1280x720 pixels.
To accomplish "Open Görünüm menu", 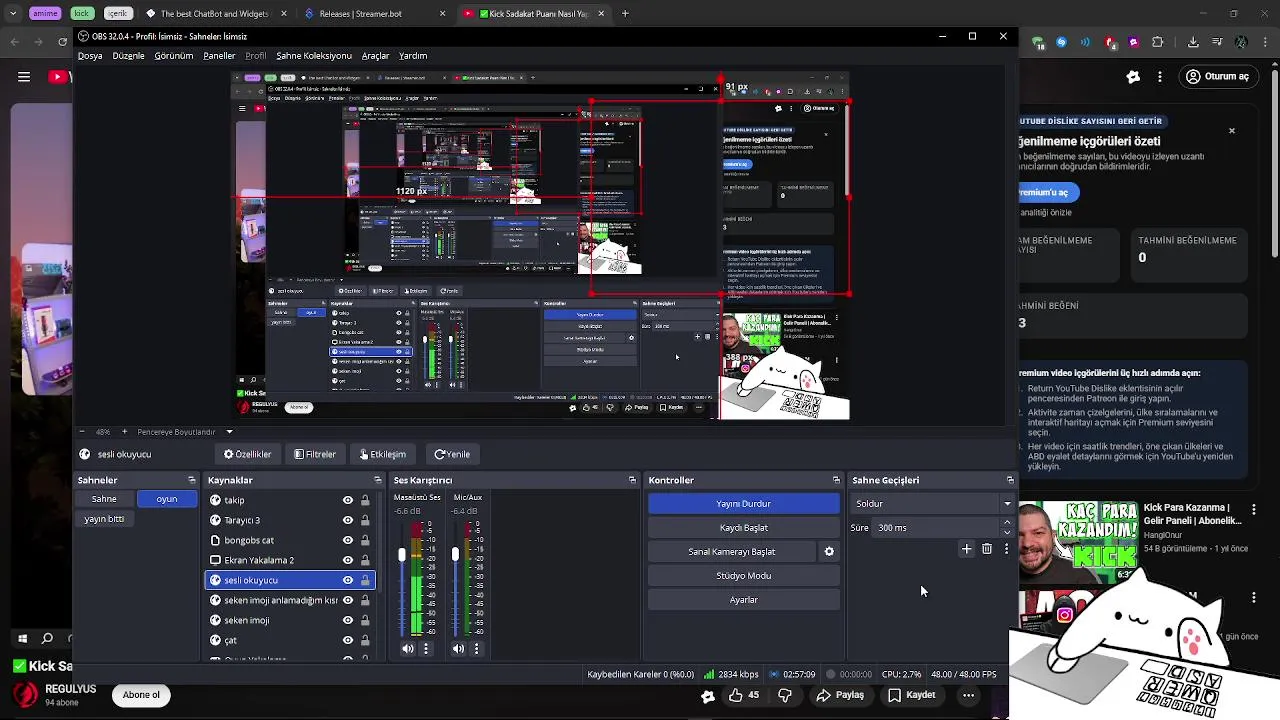I will 173,56.
